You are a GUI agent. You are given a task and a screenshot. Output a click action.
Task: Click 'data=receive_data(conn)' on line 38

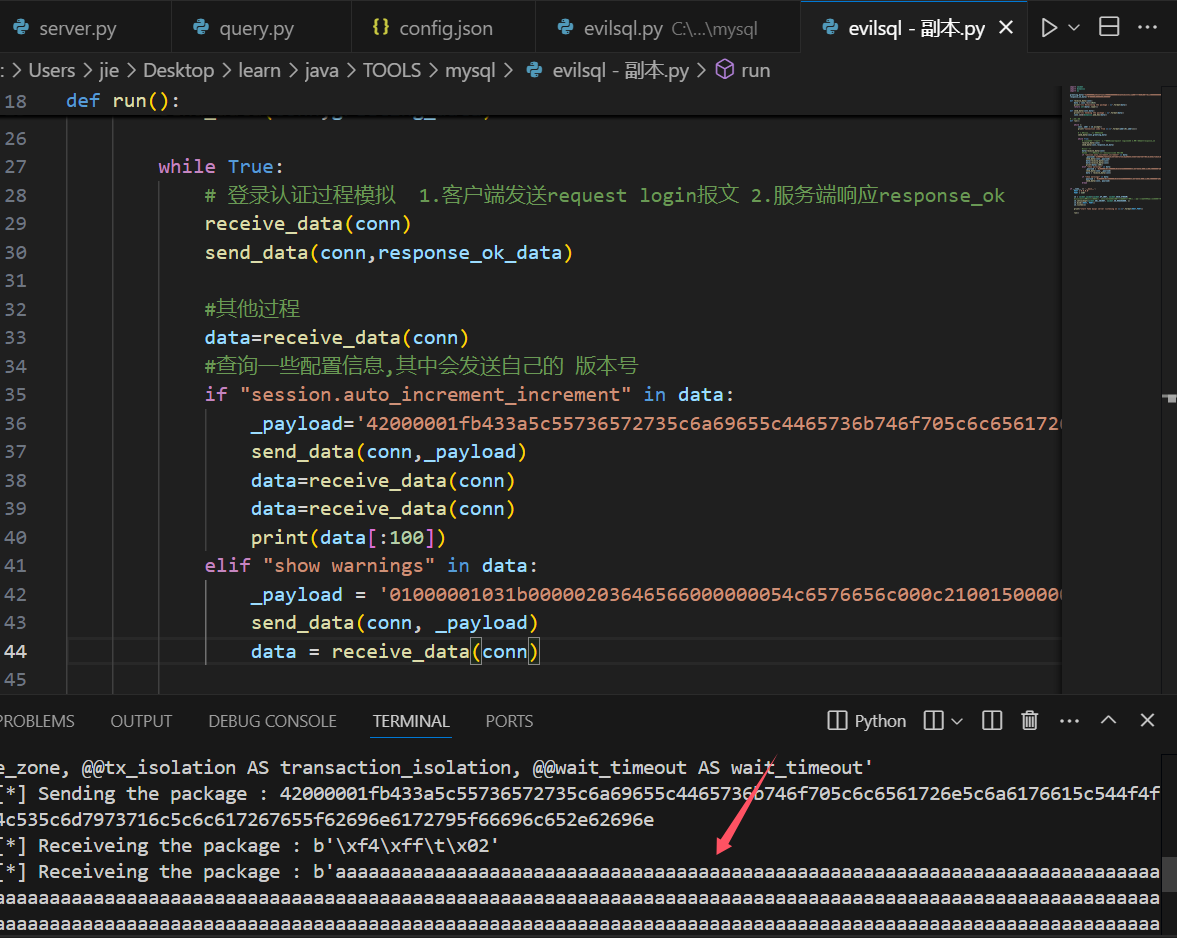(x=383, y=480)
